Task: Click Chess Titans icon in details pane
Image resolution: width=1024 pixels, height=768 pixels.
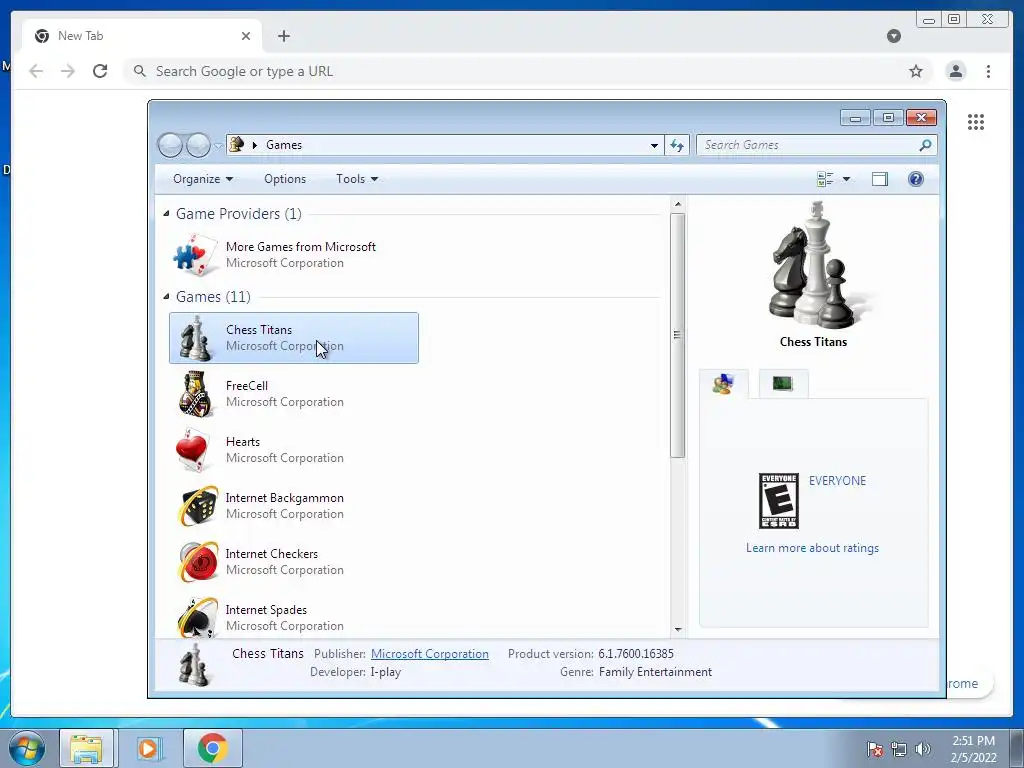Action: [195, 665]
